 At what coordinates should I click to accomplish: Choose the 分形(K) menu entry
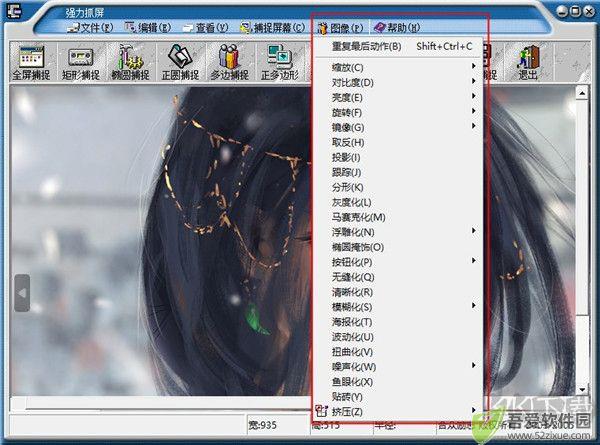coord(398,187)
